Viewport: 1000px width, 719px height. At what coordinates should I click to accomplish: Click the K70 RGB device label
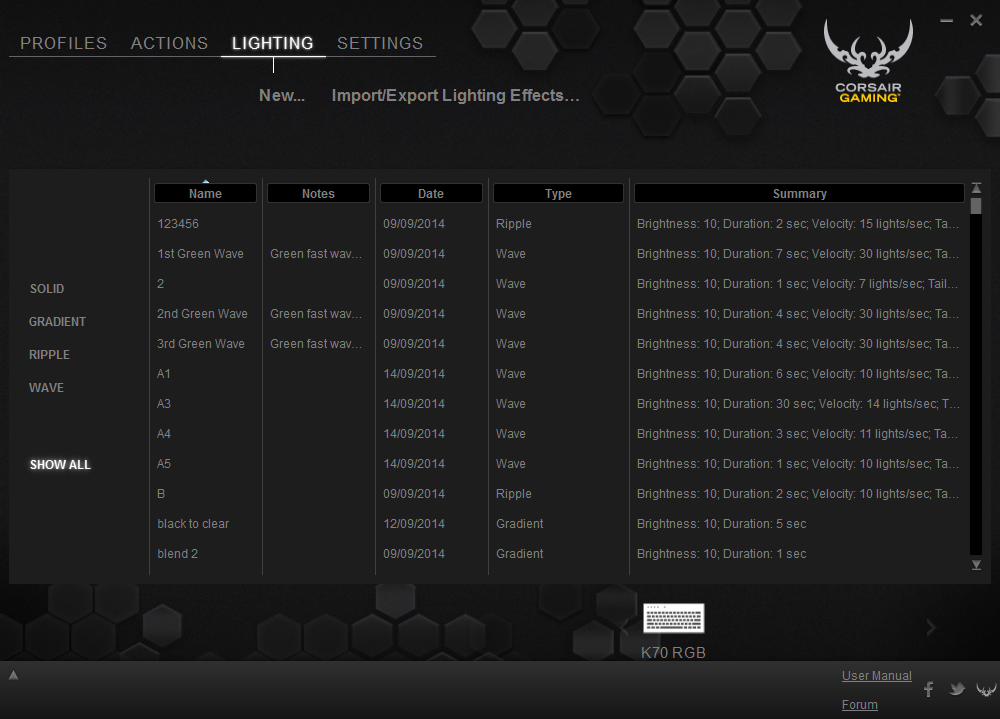(x=673, y=653)
